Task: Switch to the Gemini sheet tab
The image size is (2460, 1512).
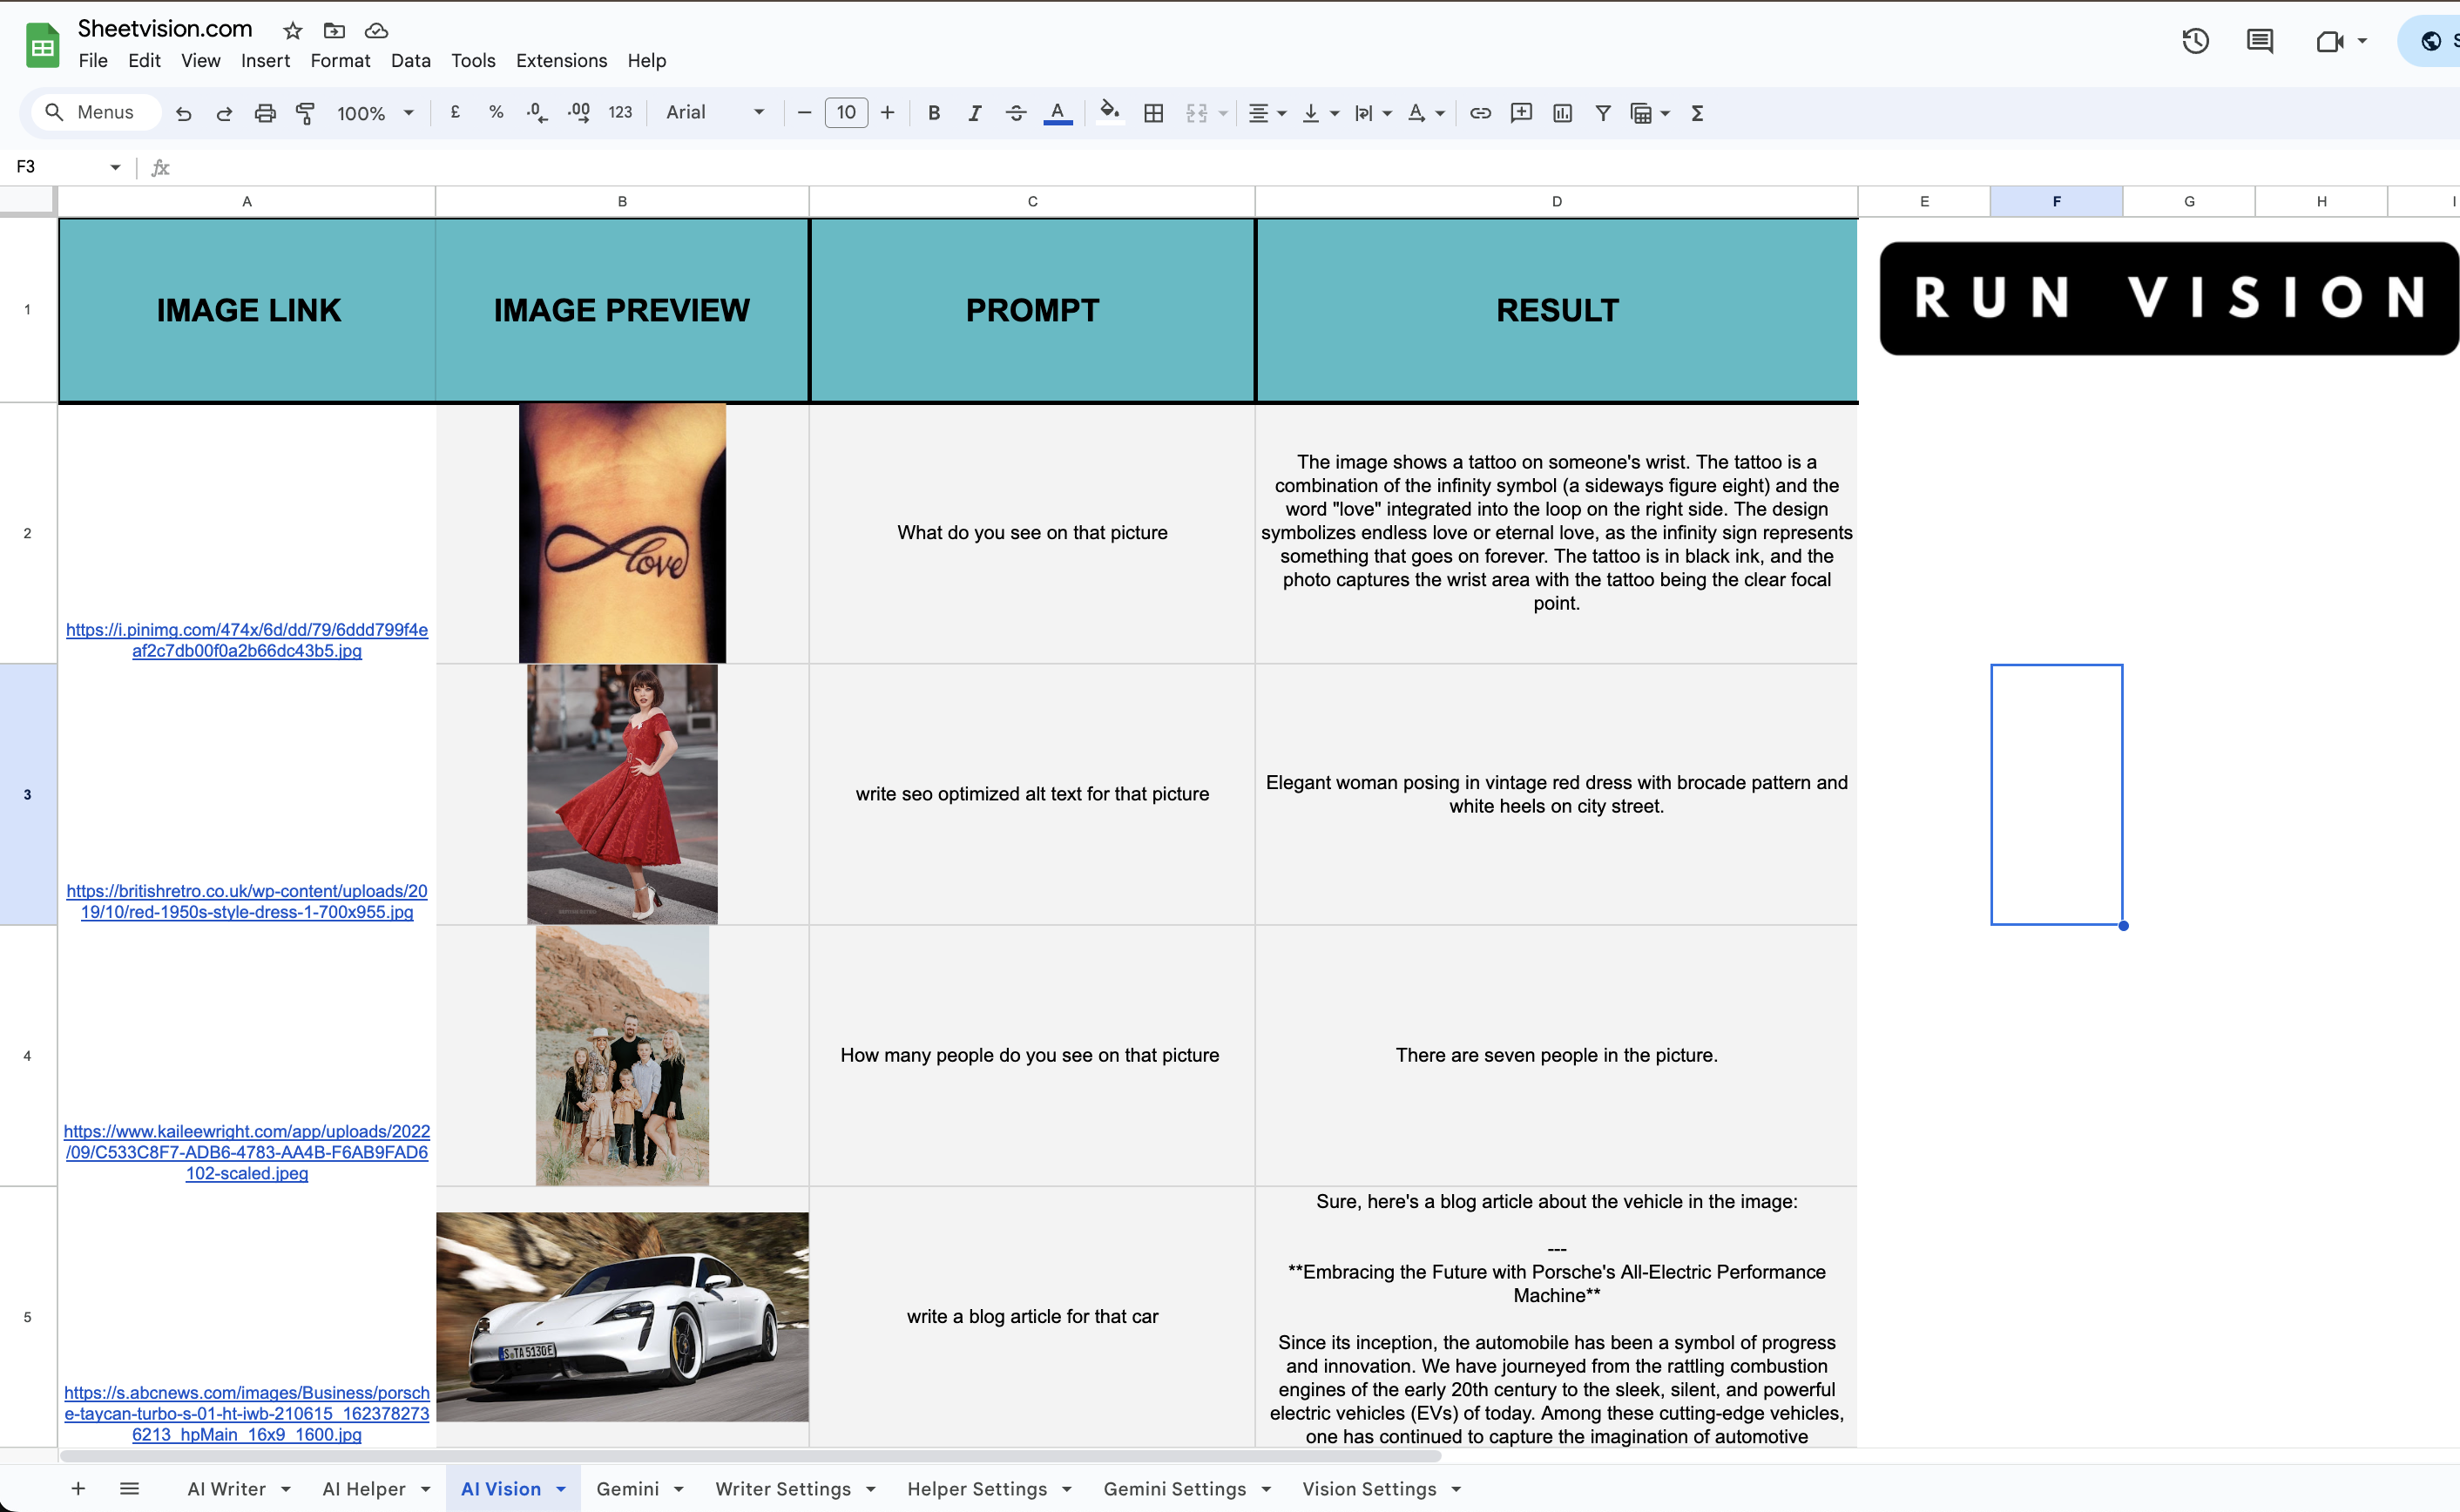Action: tap(627, 1489)
